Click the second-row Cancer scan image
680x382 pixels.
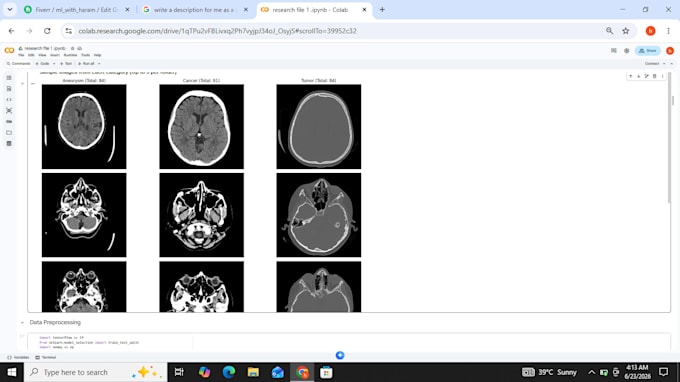202,215
